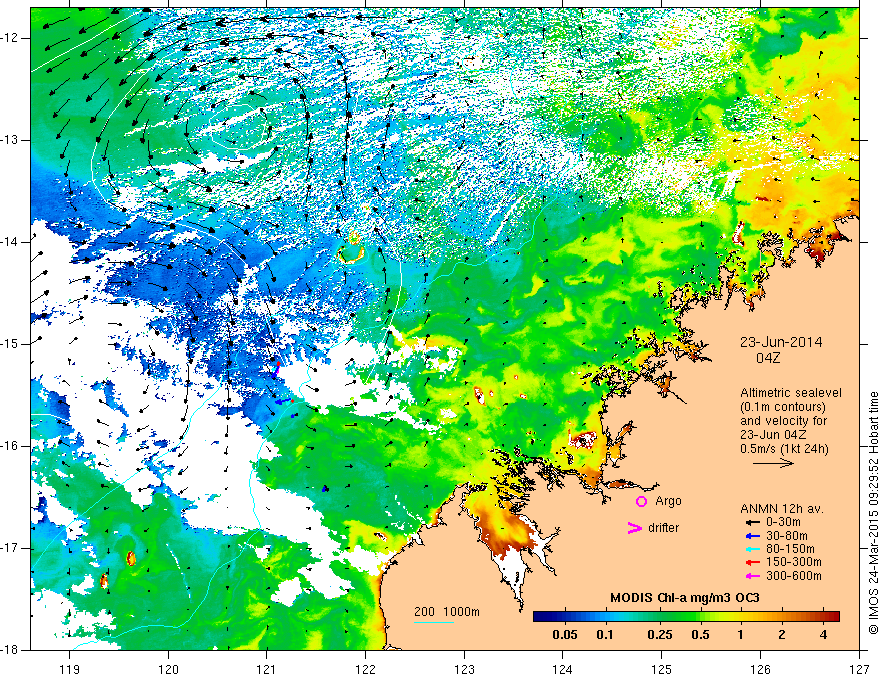Click the 0.5m/s velocity scale arrow

[x=773, y=463]
